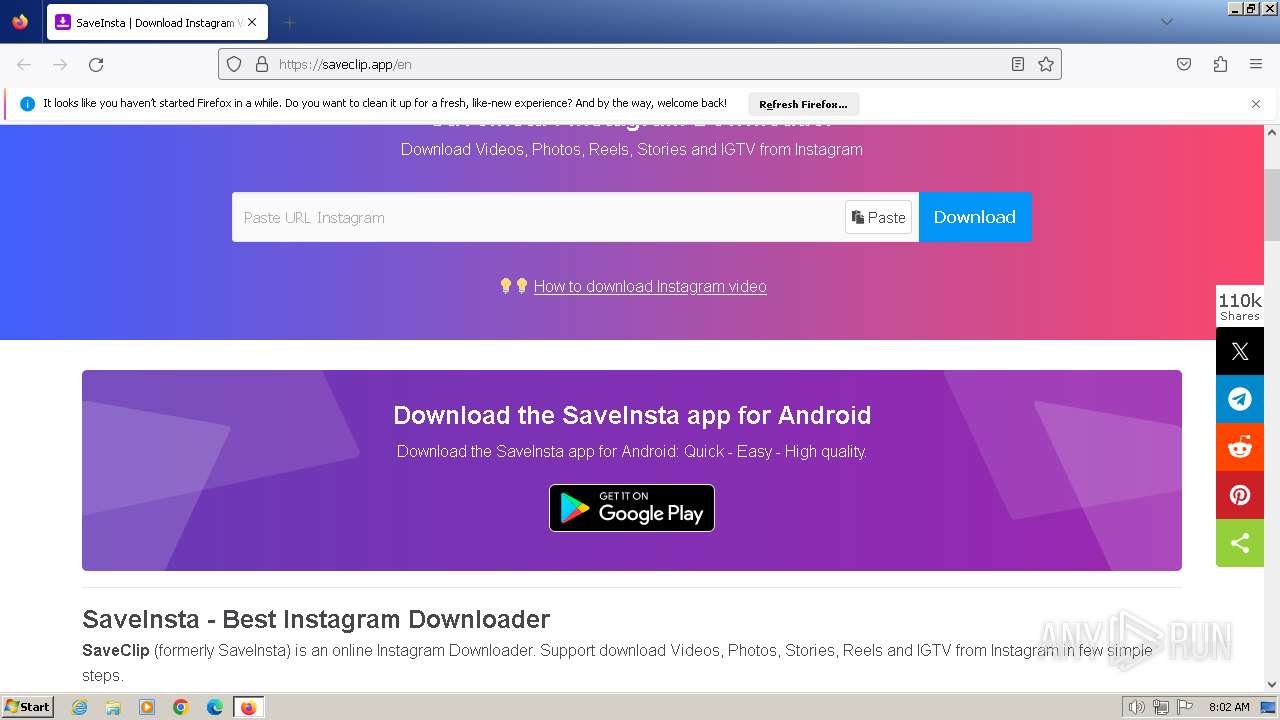Dismiss the Firefox refresh notification bar
The height and width of the screenshot is (720, 1280).
point(1256,104)
